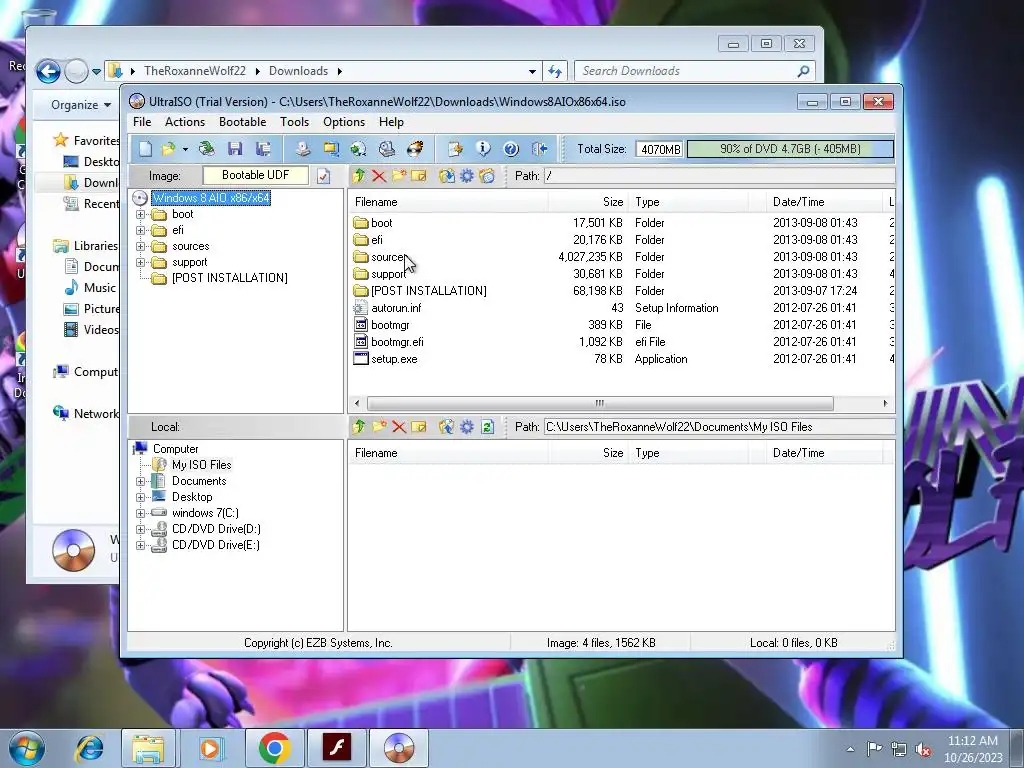The image size is (1024, 768).
Task: Click the 90% of DVD 4.7GB capacity bar
Action: [790, 149]
